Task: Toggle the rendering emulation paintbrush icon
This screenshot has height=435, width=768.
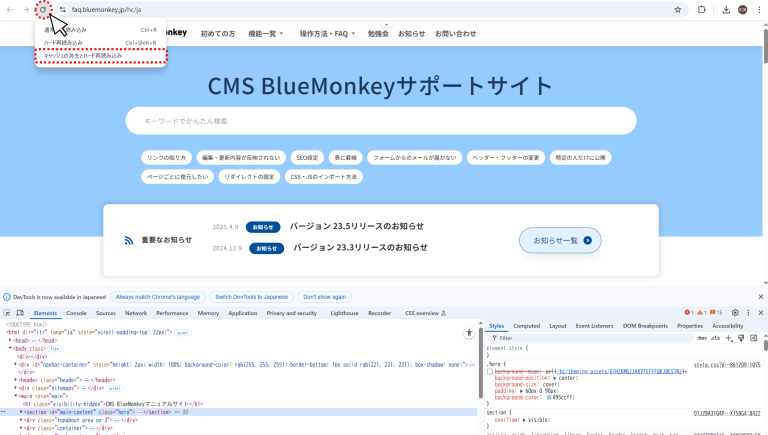Action: click(741, 338)
